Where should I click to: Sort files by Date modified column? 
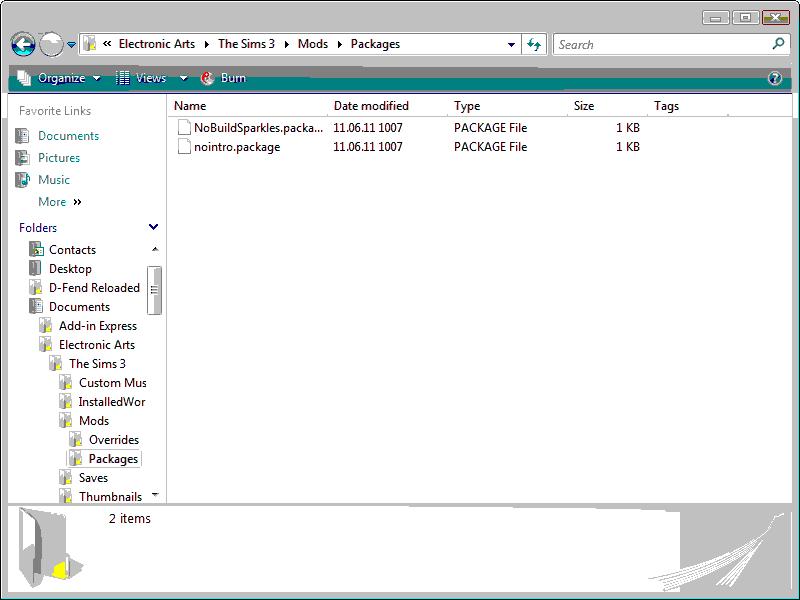371,106
